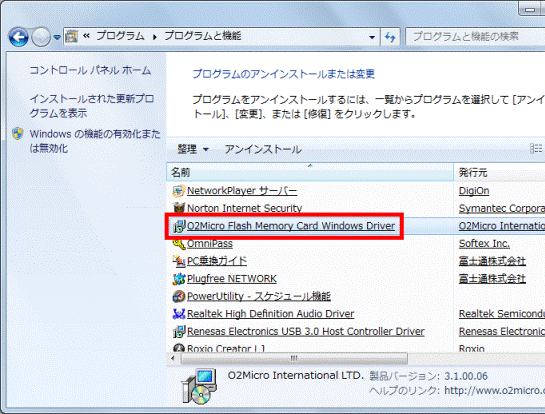Click the Plugfree NETWORK icon
The image size is (545, 414).
pyautogui.click(x=179, y=279)
